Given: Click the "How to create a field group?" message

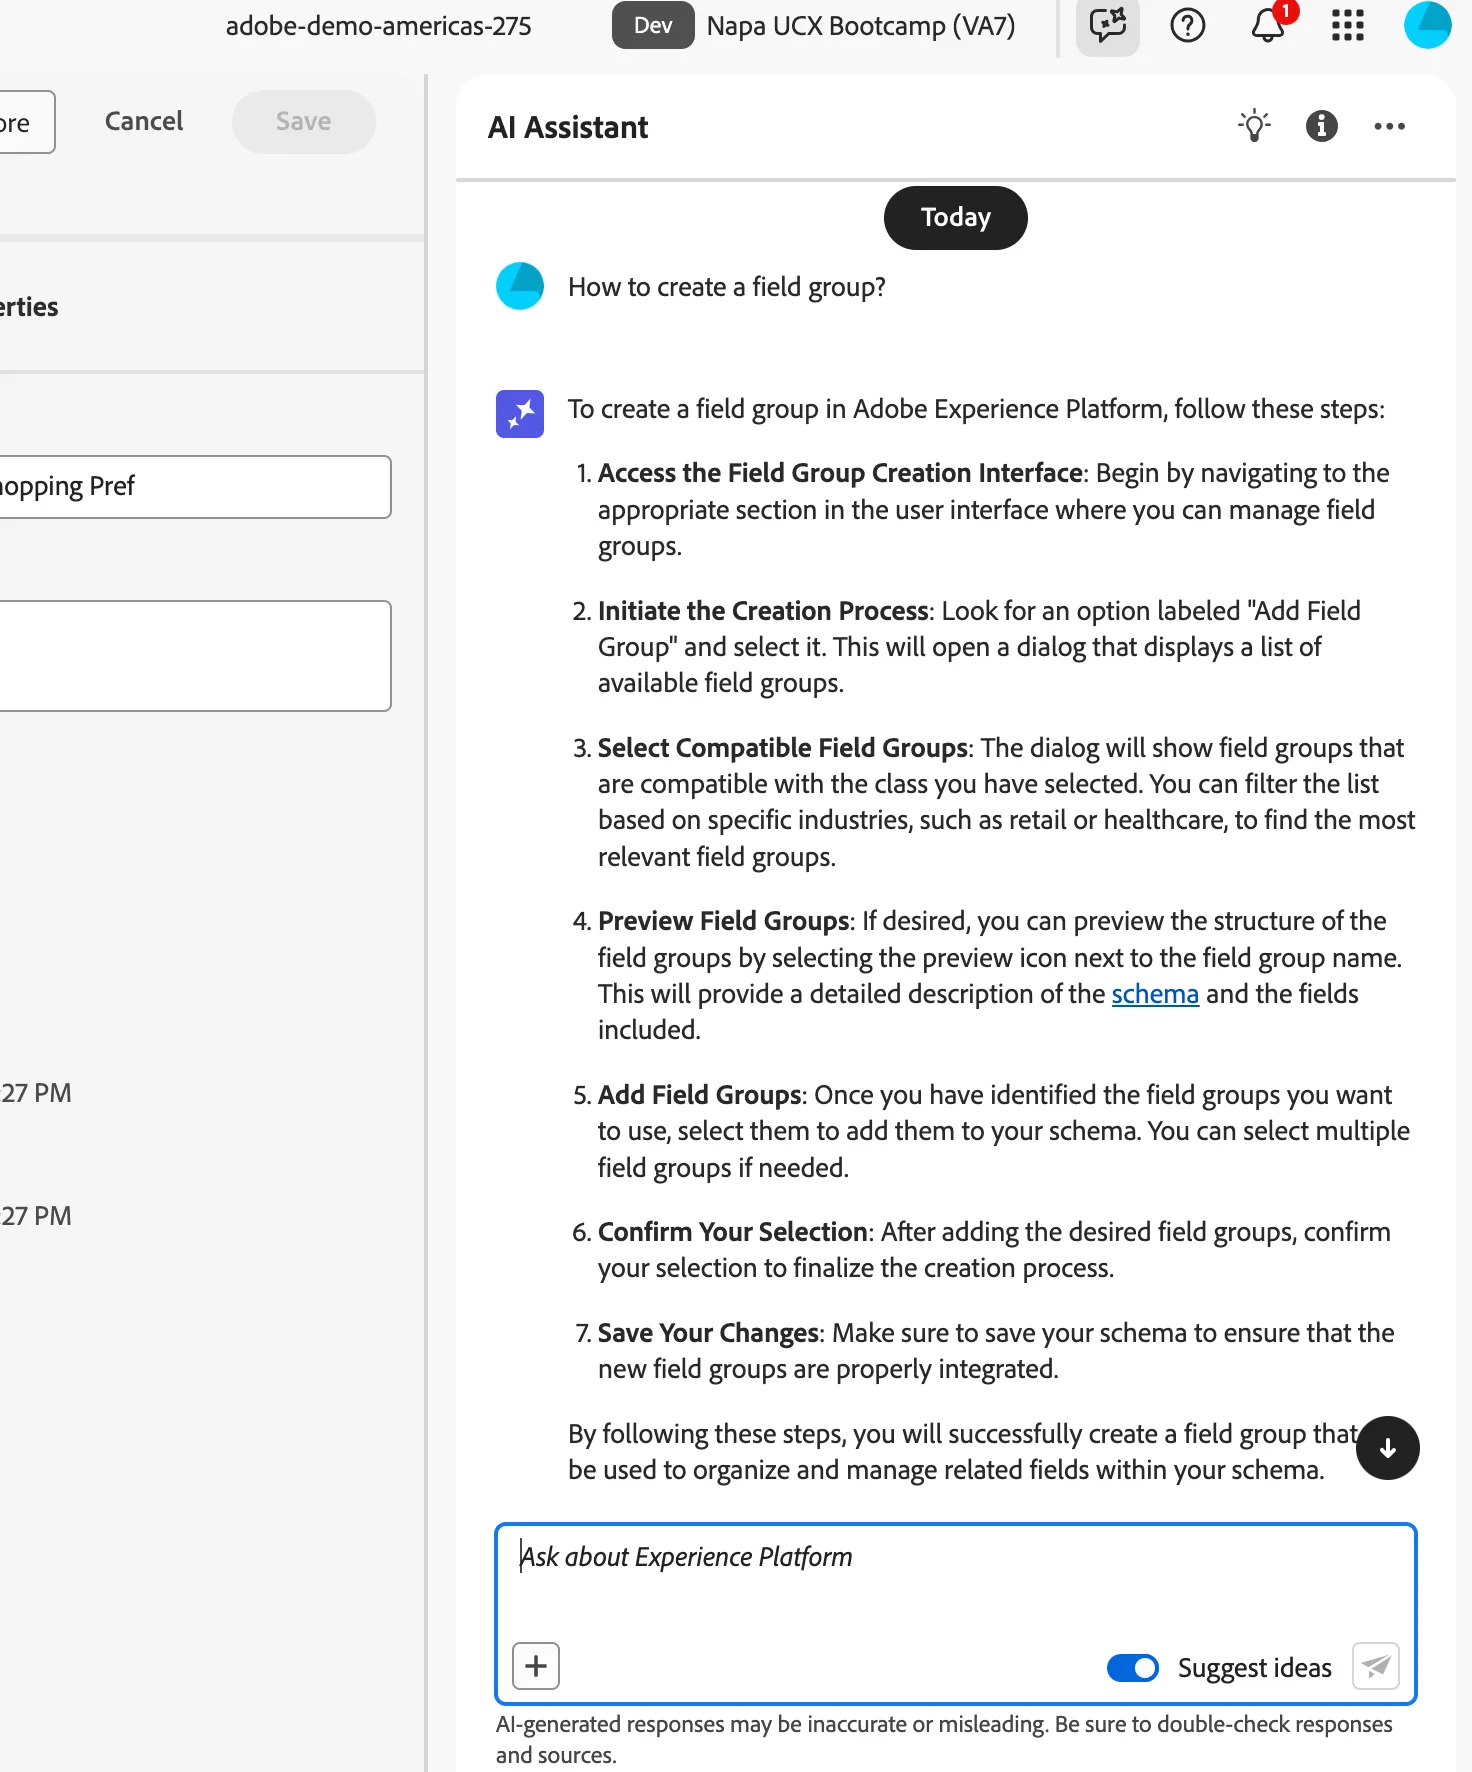Looking at the screenshot, I should click(727, 287).
